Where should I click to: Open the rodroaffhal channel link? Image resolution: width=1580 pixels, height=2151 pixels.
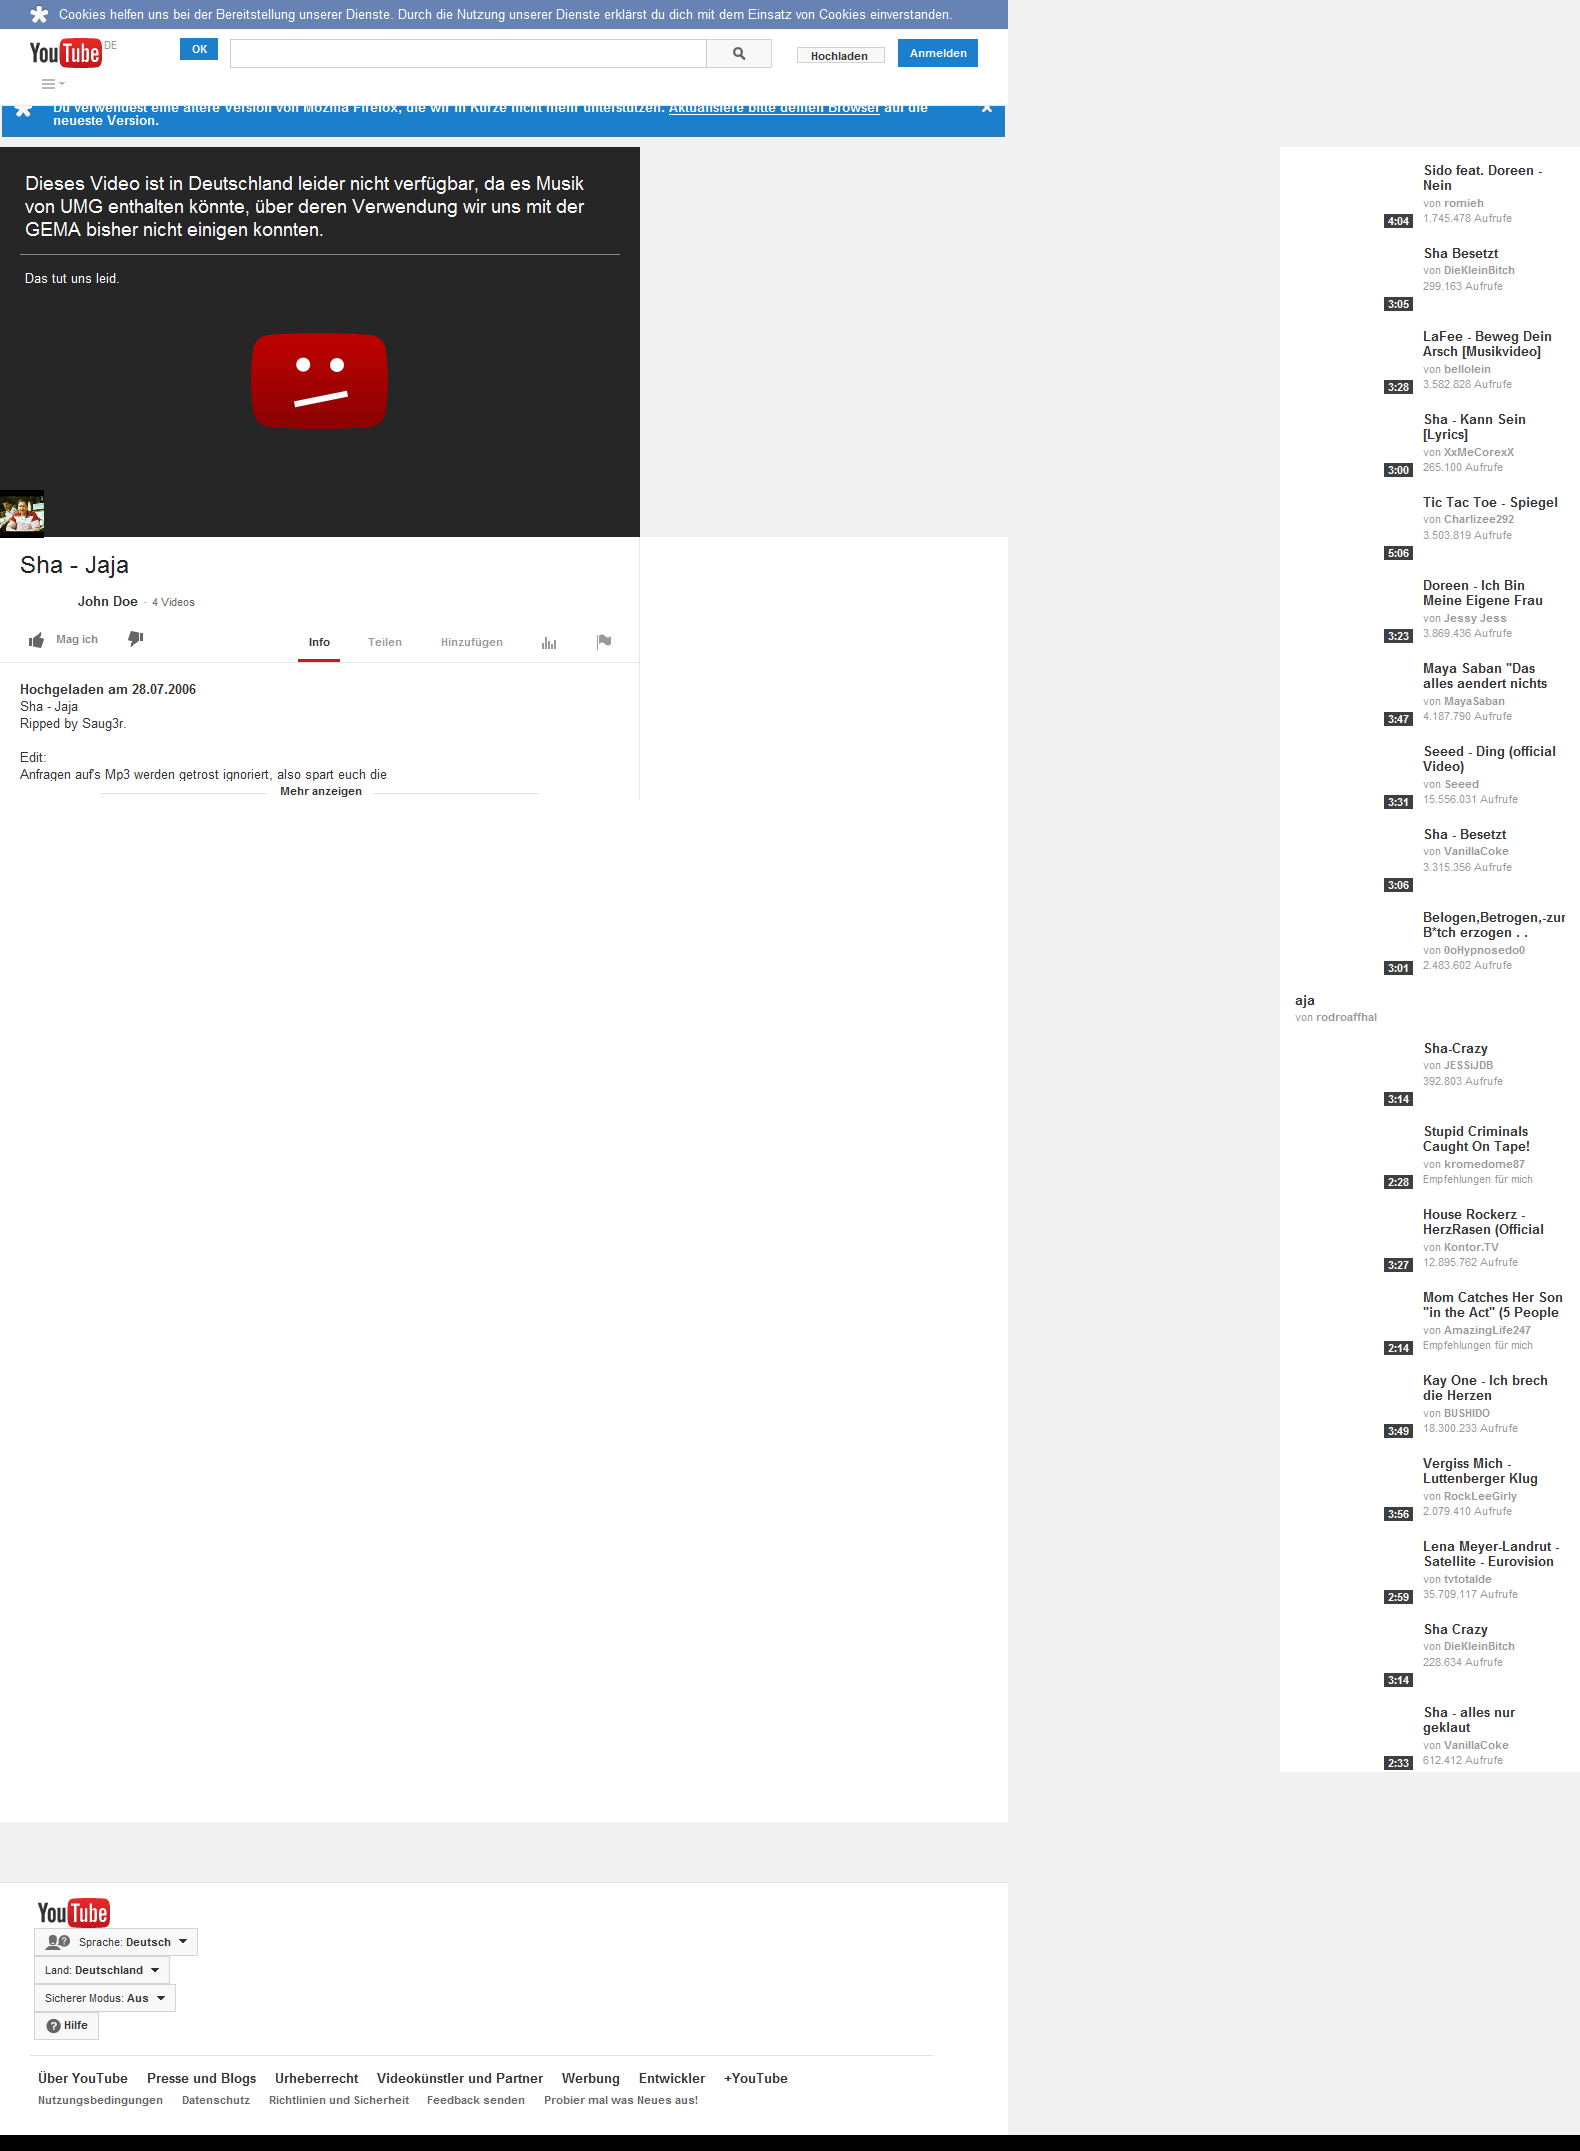pyautogui.click(x=1346, y=1017)
